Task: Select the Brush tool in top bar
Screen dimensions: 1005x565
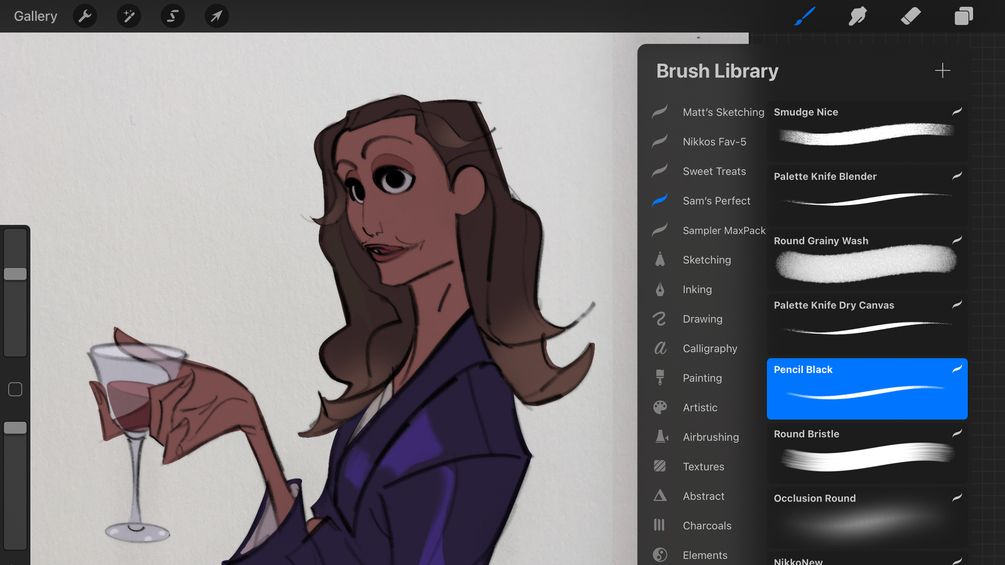Action: [x=805, y=16]
